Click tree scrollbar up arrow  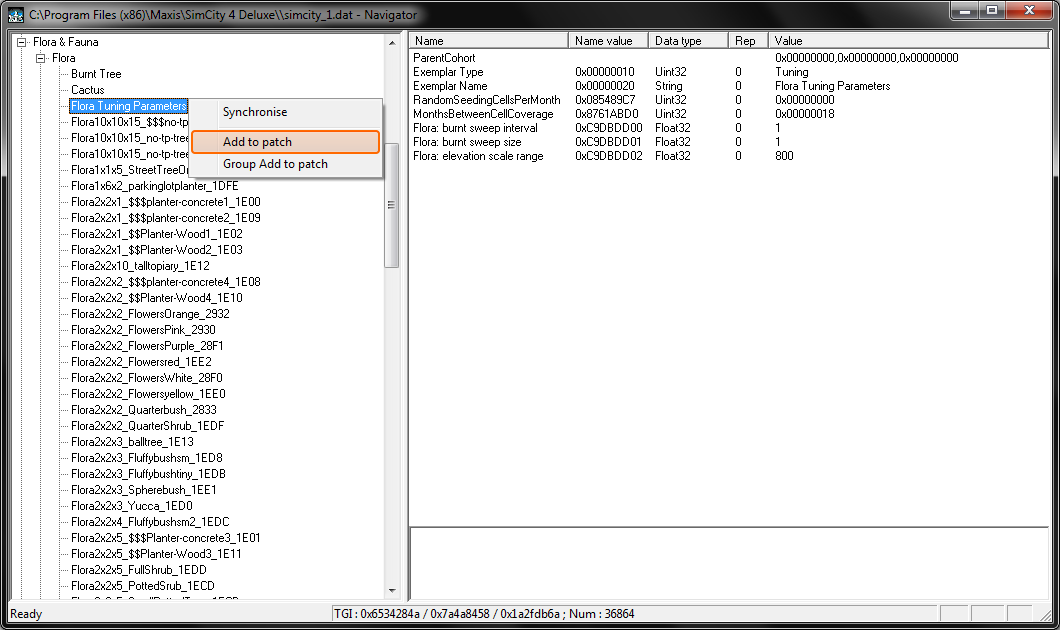pyautogui.click(x=392, y=43)
